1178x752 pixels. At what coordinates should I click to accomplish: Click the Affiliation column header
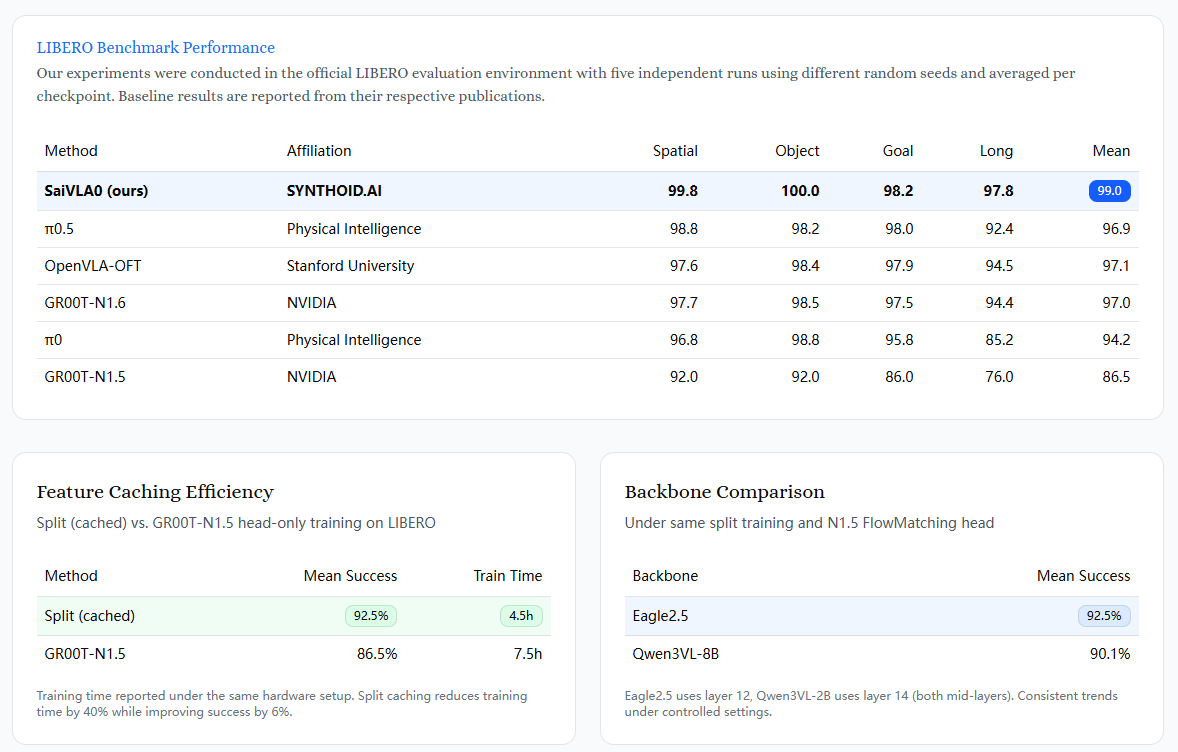click(x=319, y=151)
